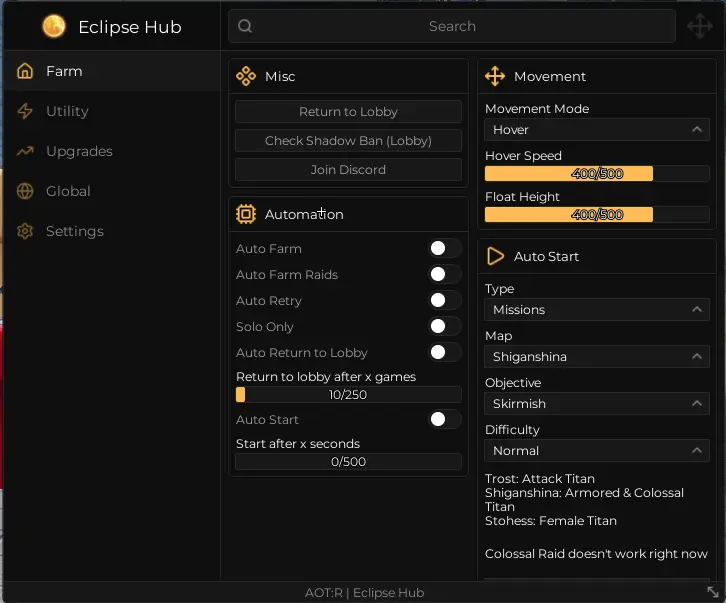The image size is (726, 603).
Task: Click the Eclipse Hub title text
Action: pyautogui.click(x=130, y=27)
